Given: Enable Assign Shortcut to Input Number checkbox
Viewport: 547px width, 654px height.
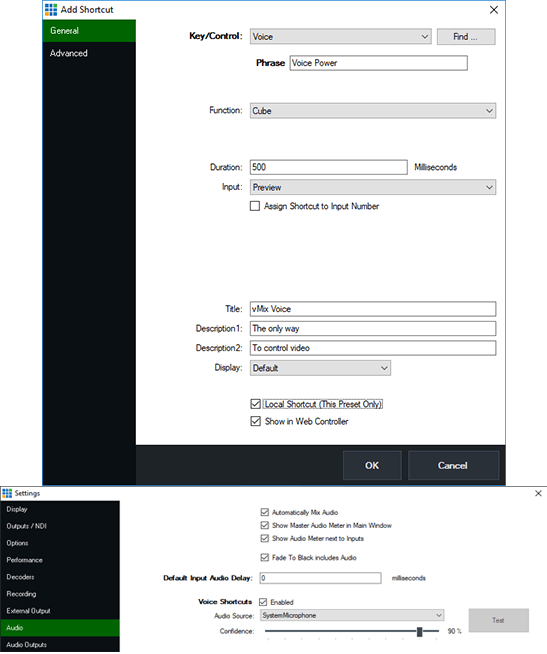Looking at the screenshot, I should click(255, 206).
